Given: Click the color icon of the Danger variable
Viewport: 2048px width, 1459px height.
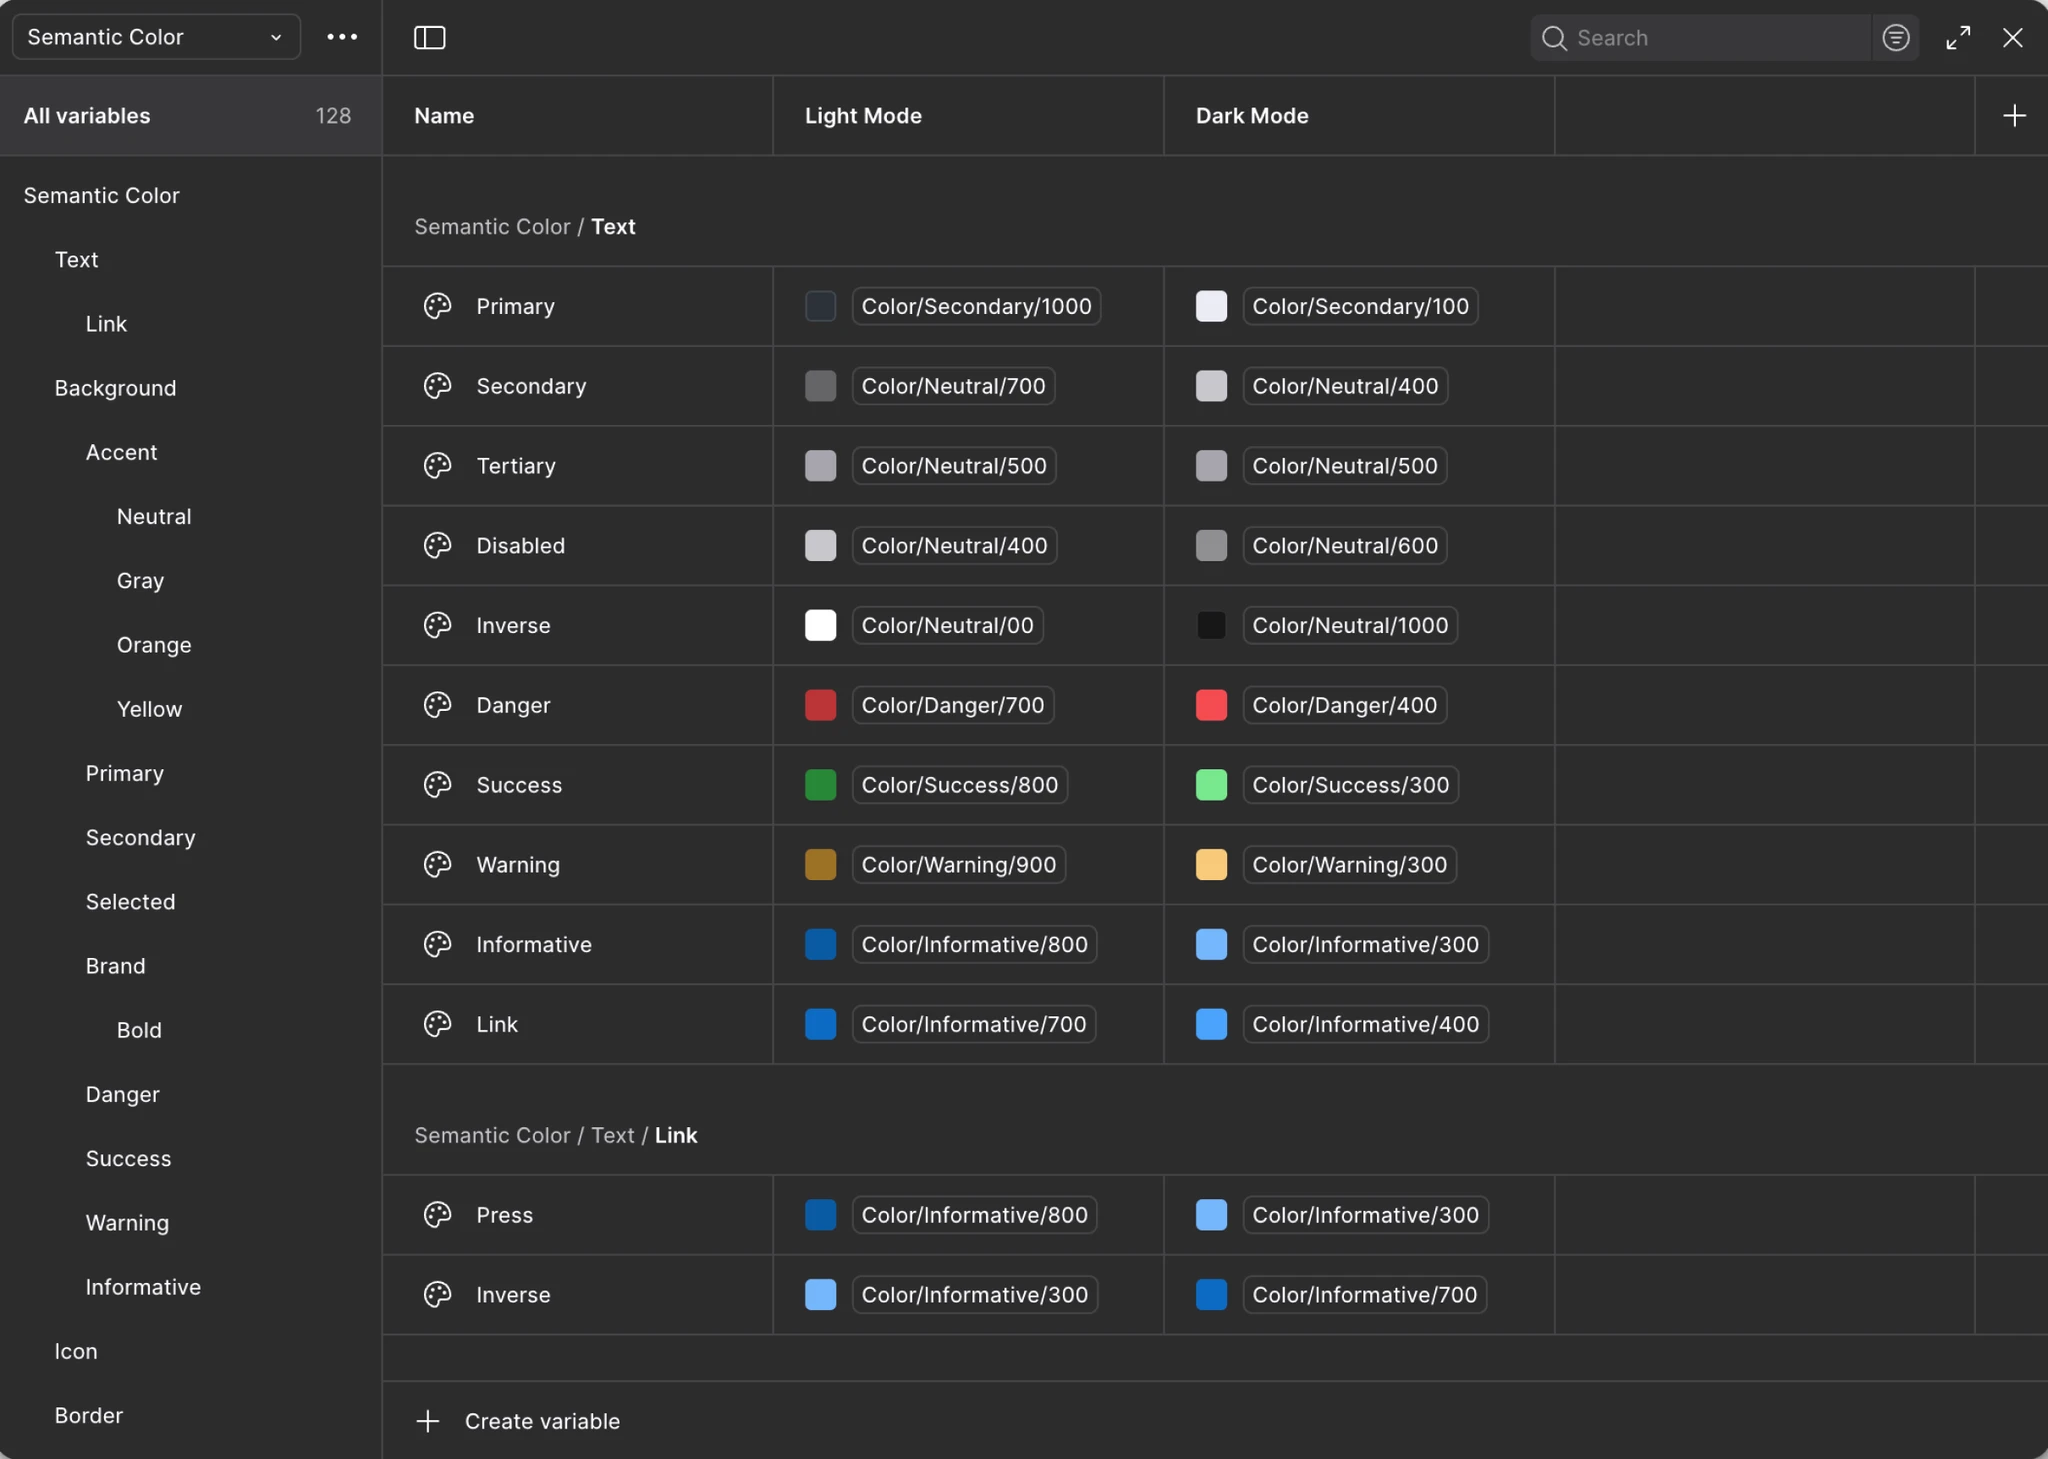Looking at the screenshot, I should 437,705.
